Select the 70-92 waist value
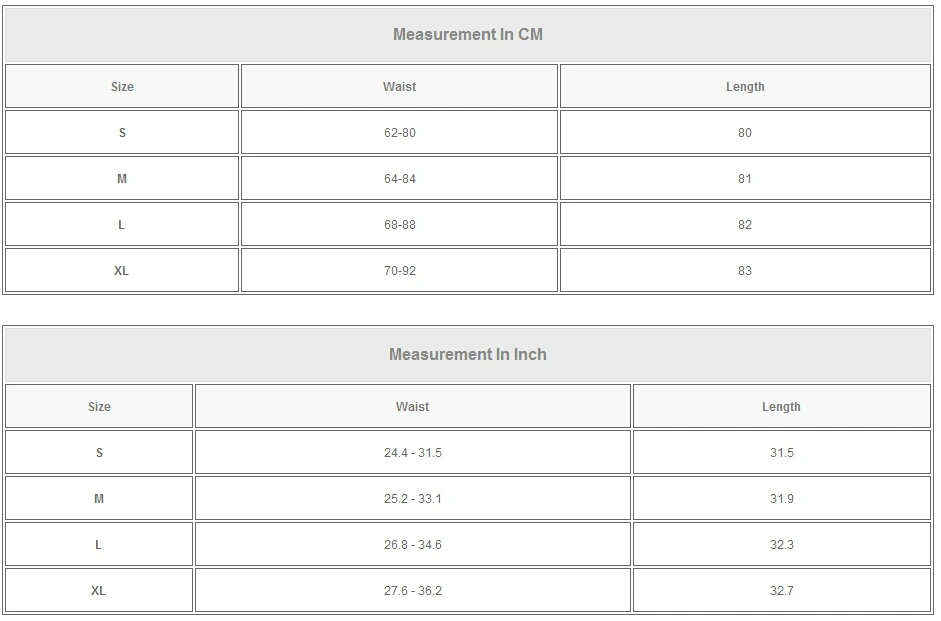 [x=399, y=271]
